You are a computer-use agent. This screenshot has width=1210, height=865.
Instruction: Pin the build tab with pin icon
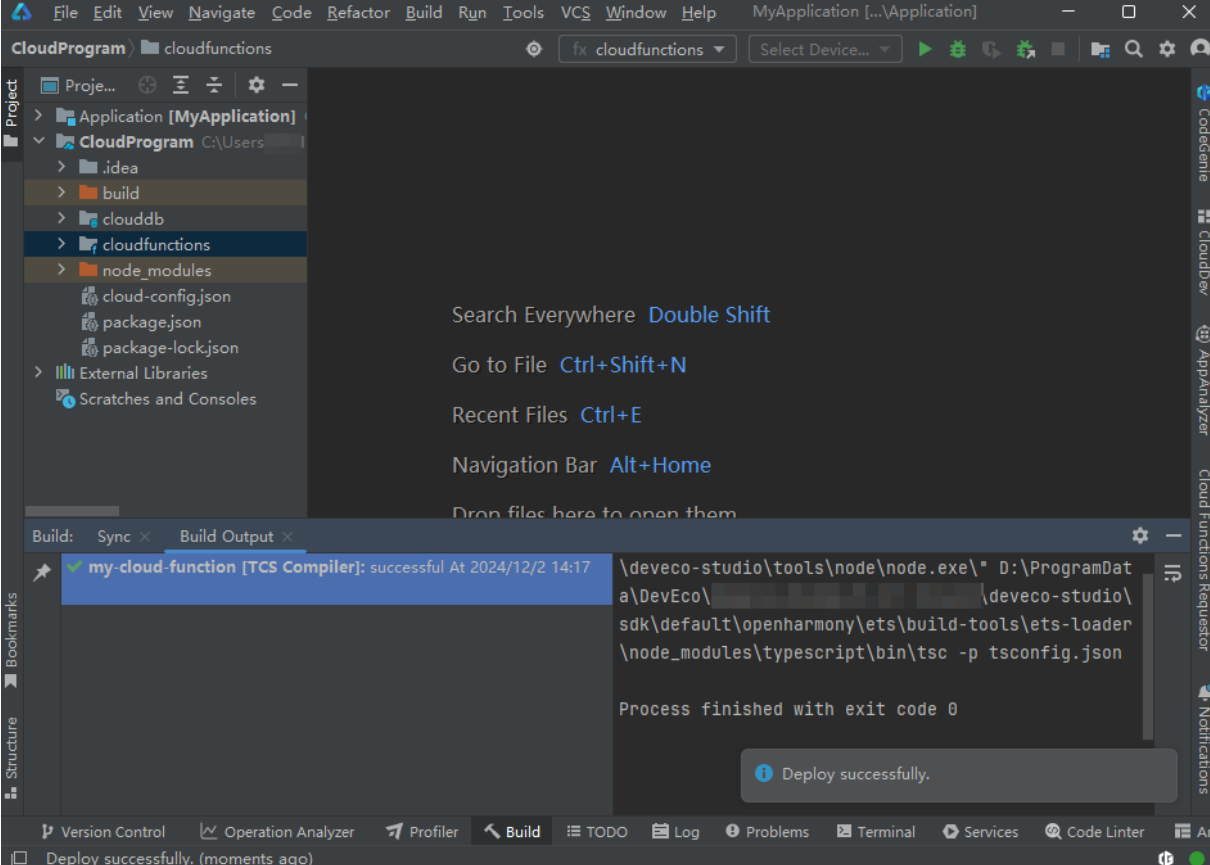coord(42,573)
